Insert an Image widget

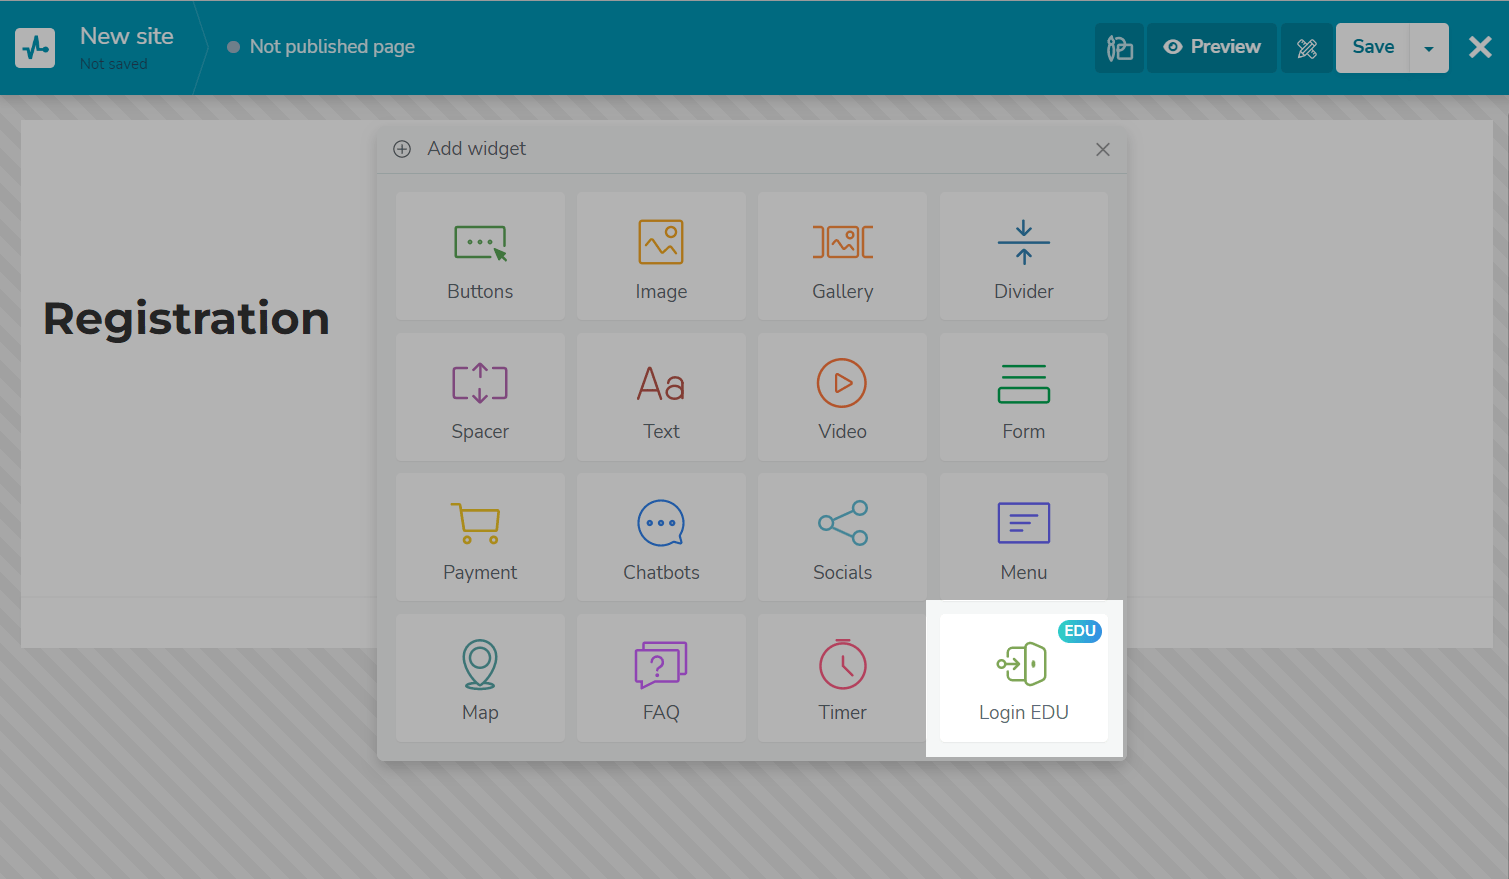pyautogui.click(x=661, y=257)
